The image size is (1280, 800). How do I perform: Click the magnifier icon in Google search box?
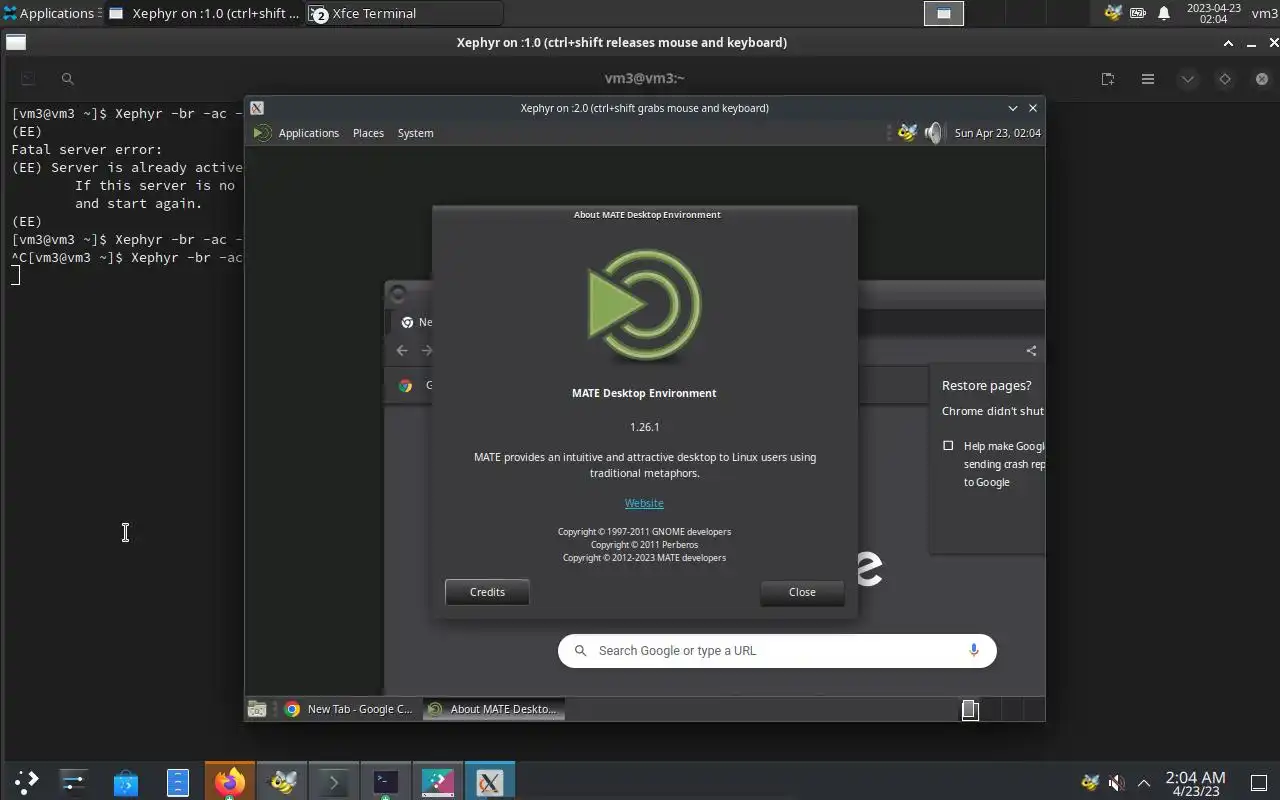tap(580, 651)
